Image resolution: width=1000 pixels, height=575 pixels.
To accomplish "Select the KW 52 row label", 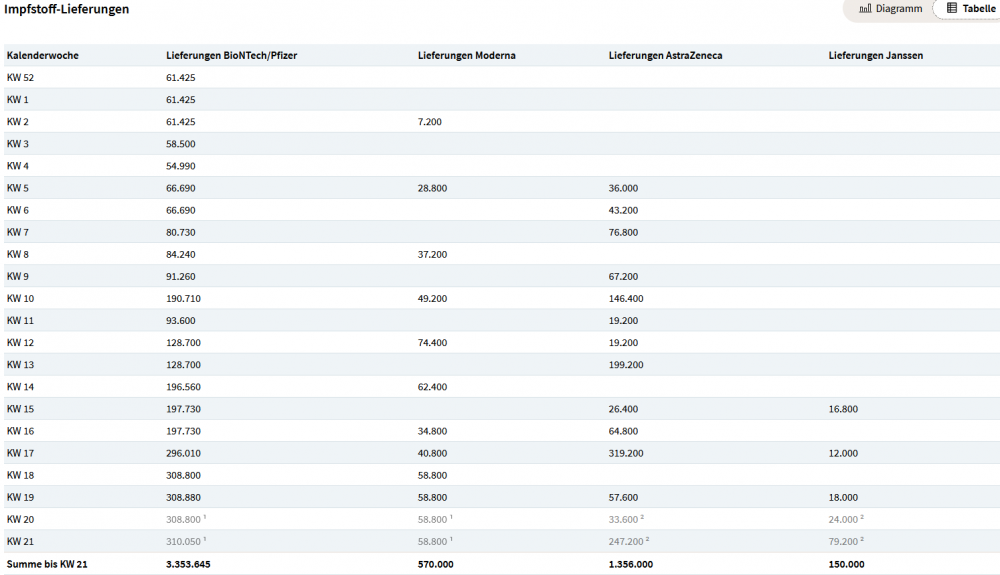I will pyautogui.click(x=20, y=78).
